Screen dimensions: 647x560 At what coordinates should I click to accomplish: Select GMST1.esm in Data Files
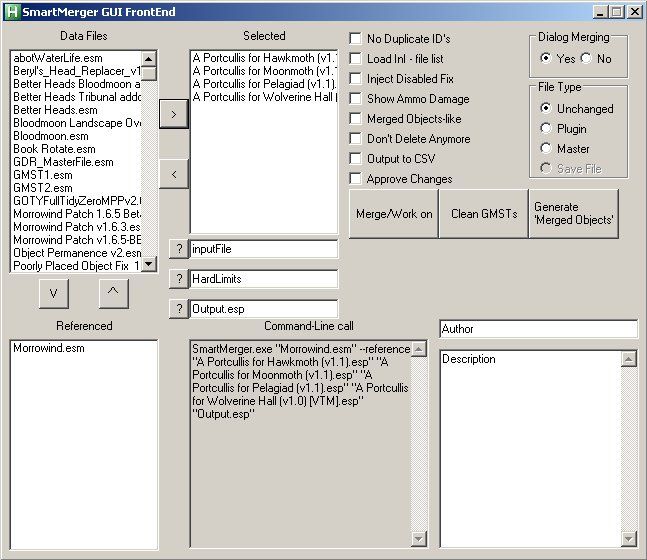(x=77, y=175)
